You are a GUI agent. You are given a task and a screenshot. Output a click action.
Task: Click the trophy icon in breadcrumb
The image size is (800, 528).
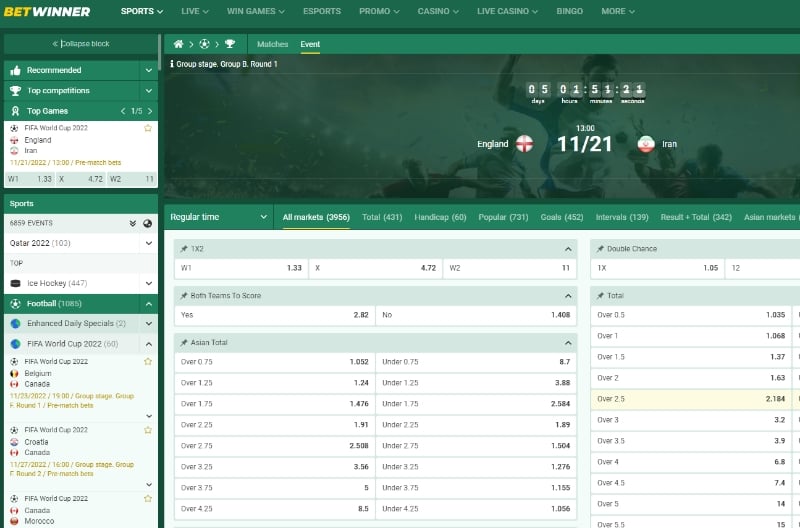click(x=230, y=44)
